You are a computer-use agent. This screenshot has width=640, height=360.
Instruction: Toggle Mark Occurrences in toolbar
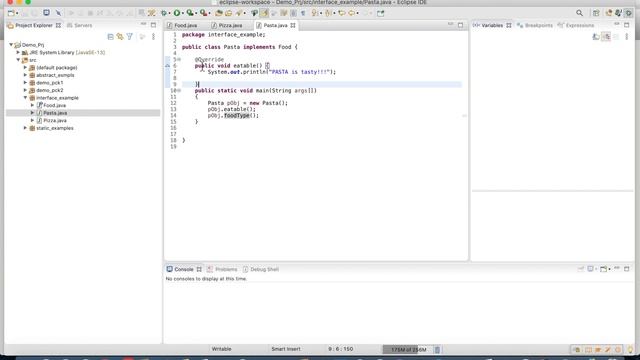click(x=264, y=13)
